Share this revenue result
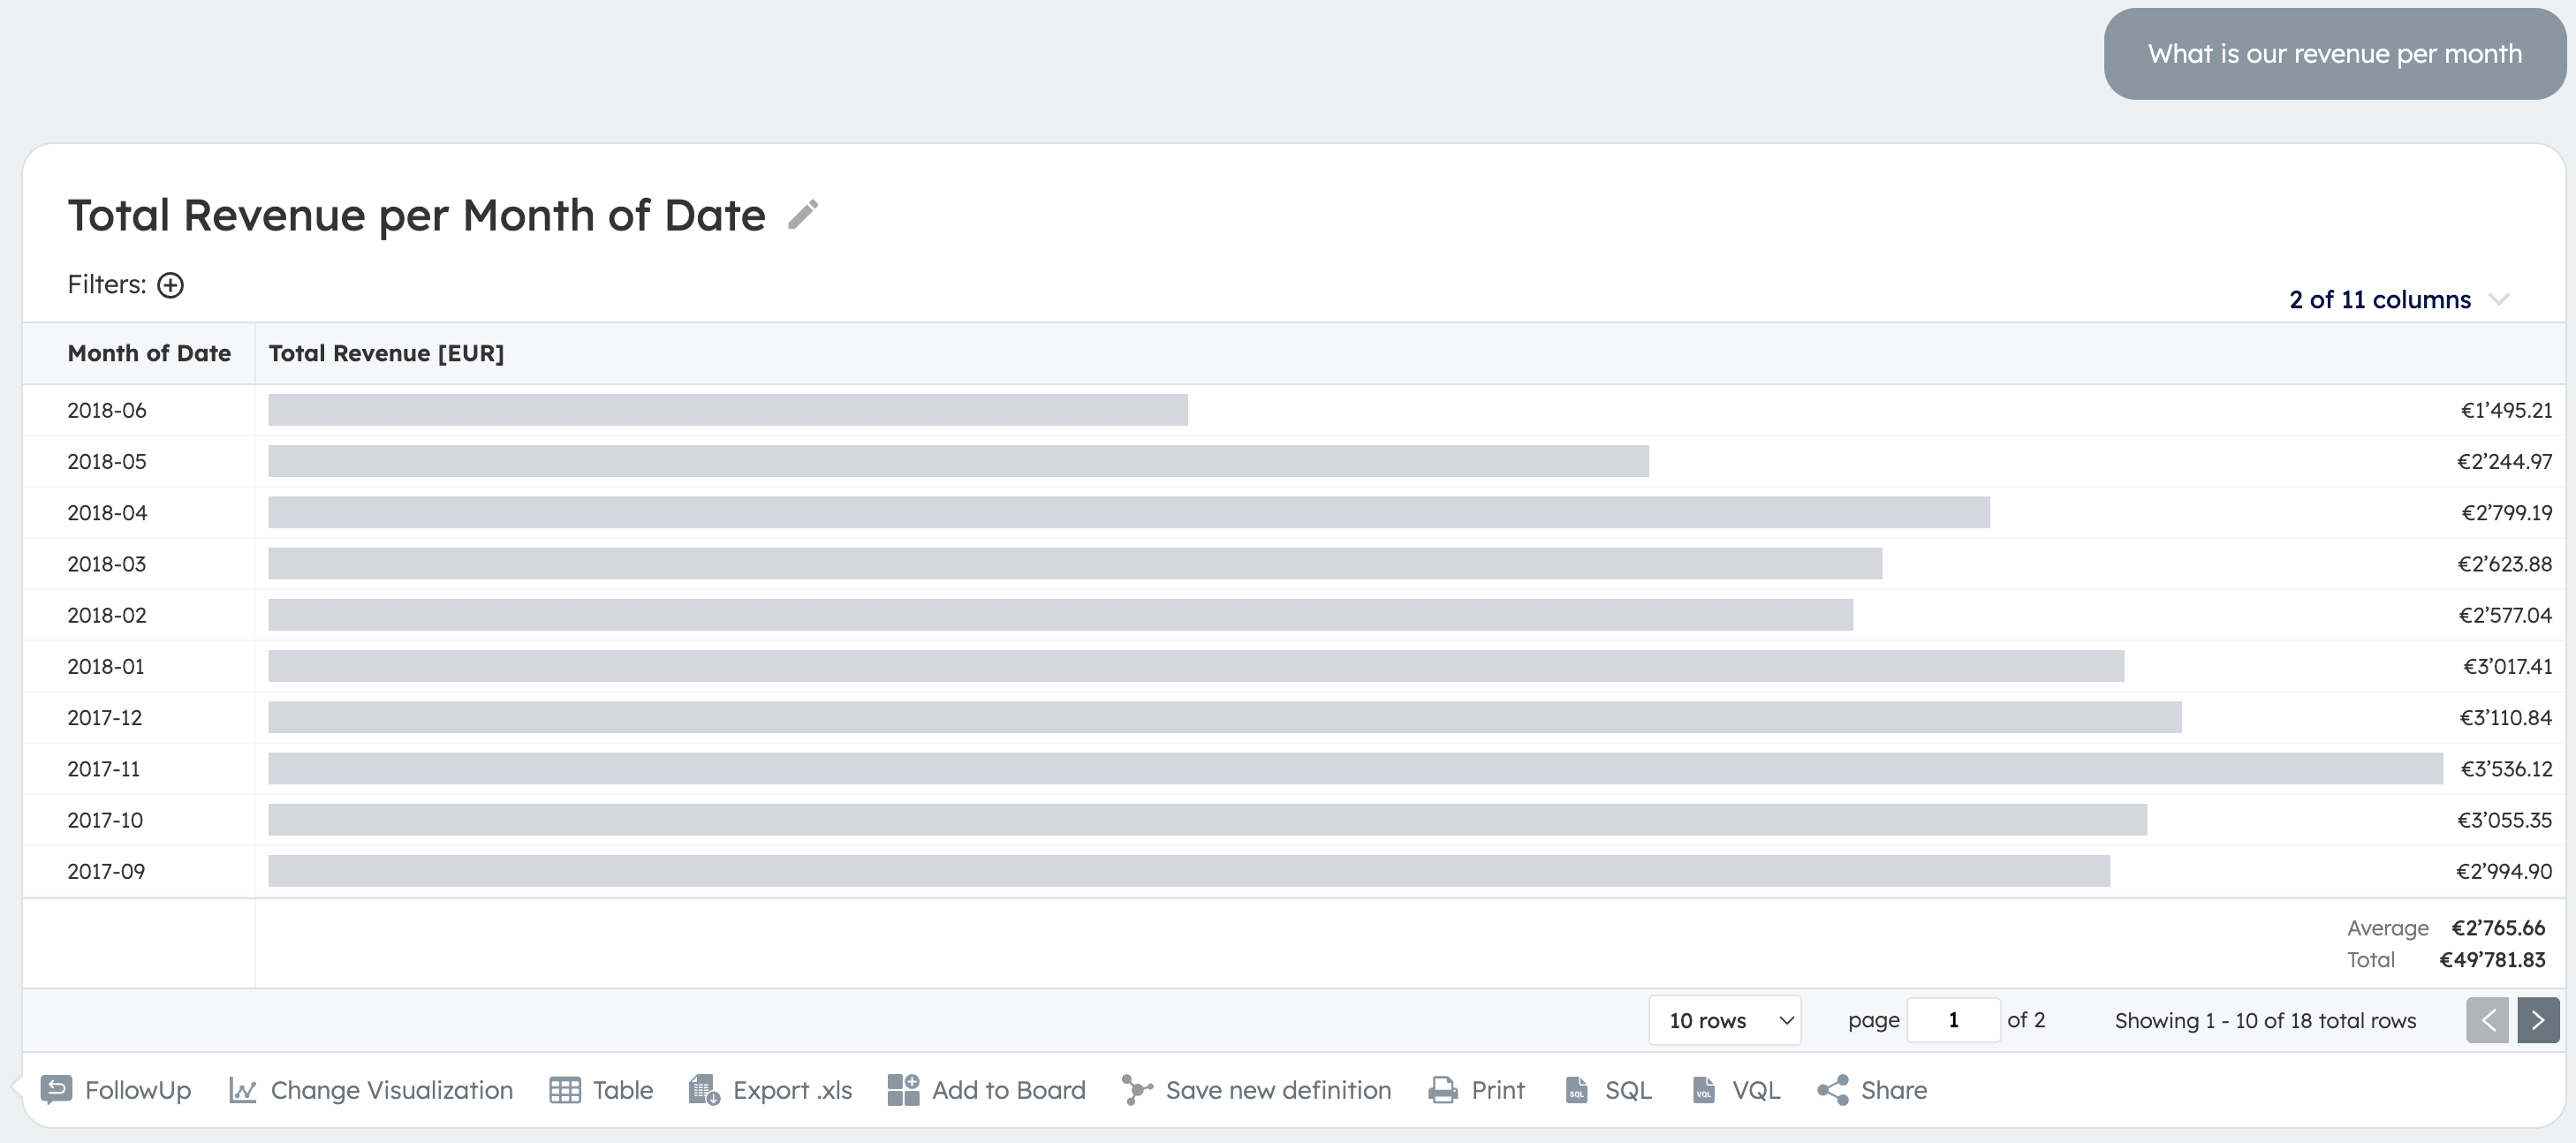The image size is (2576, 1143). [x=1872, y=1090]
